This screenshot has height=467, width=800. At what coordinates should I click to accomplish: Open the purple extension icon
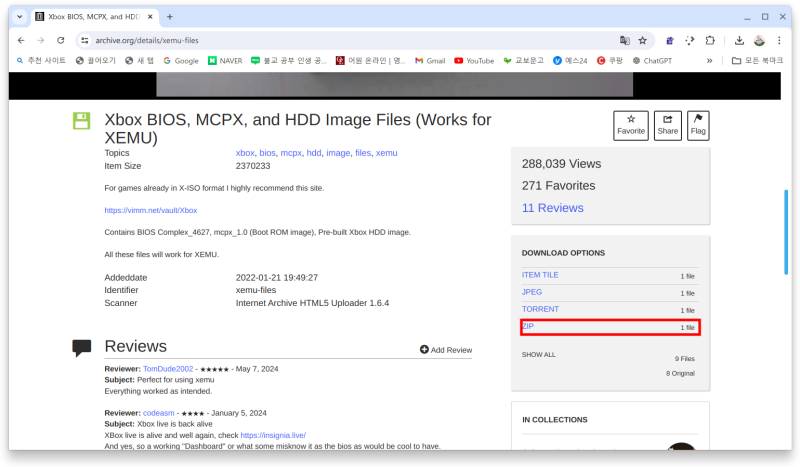pos(670,40)
